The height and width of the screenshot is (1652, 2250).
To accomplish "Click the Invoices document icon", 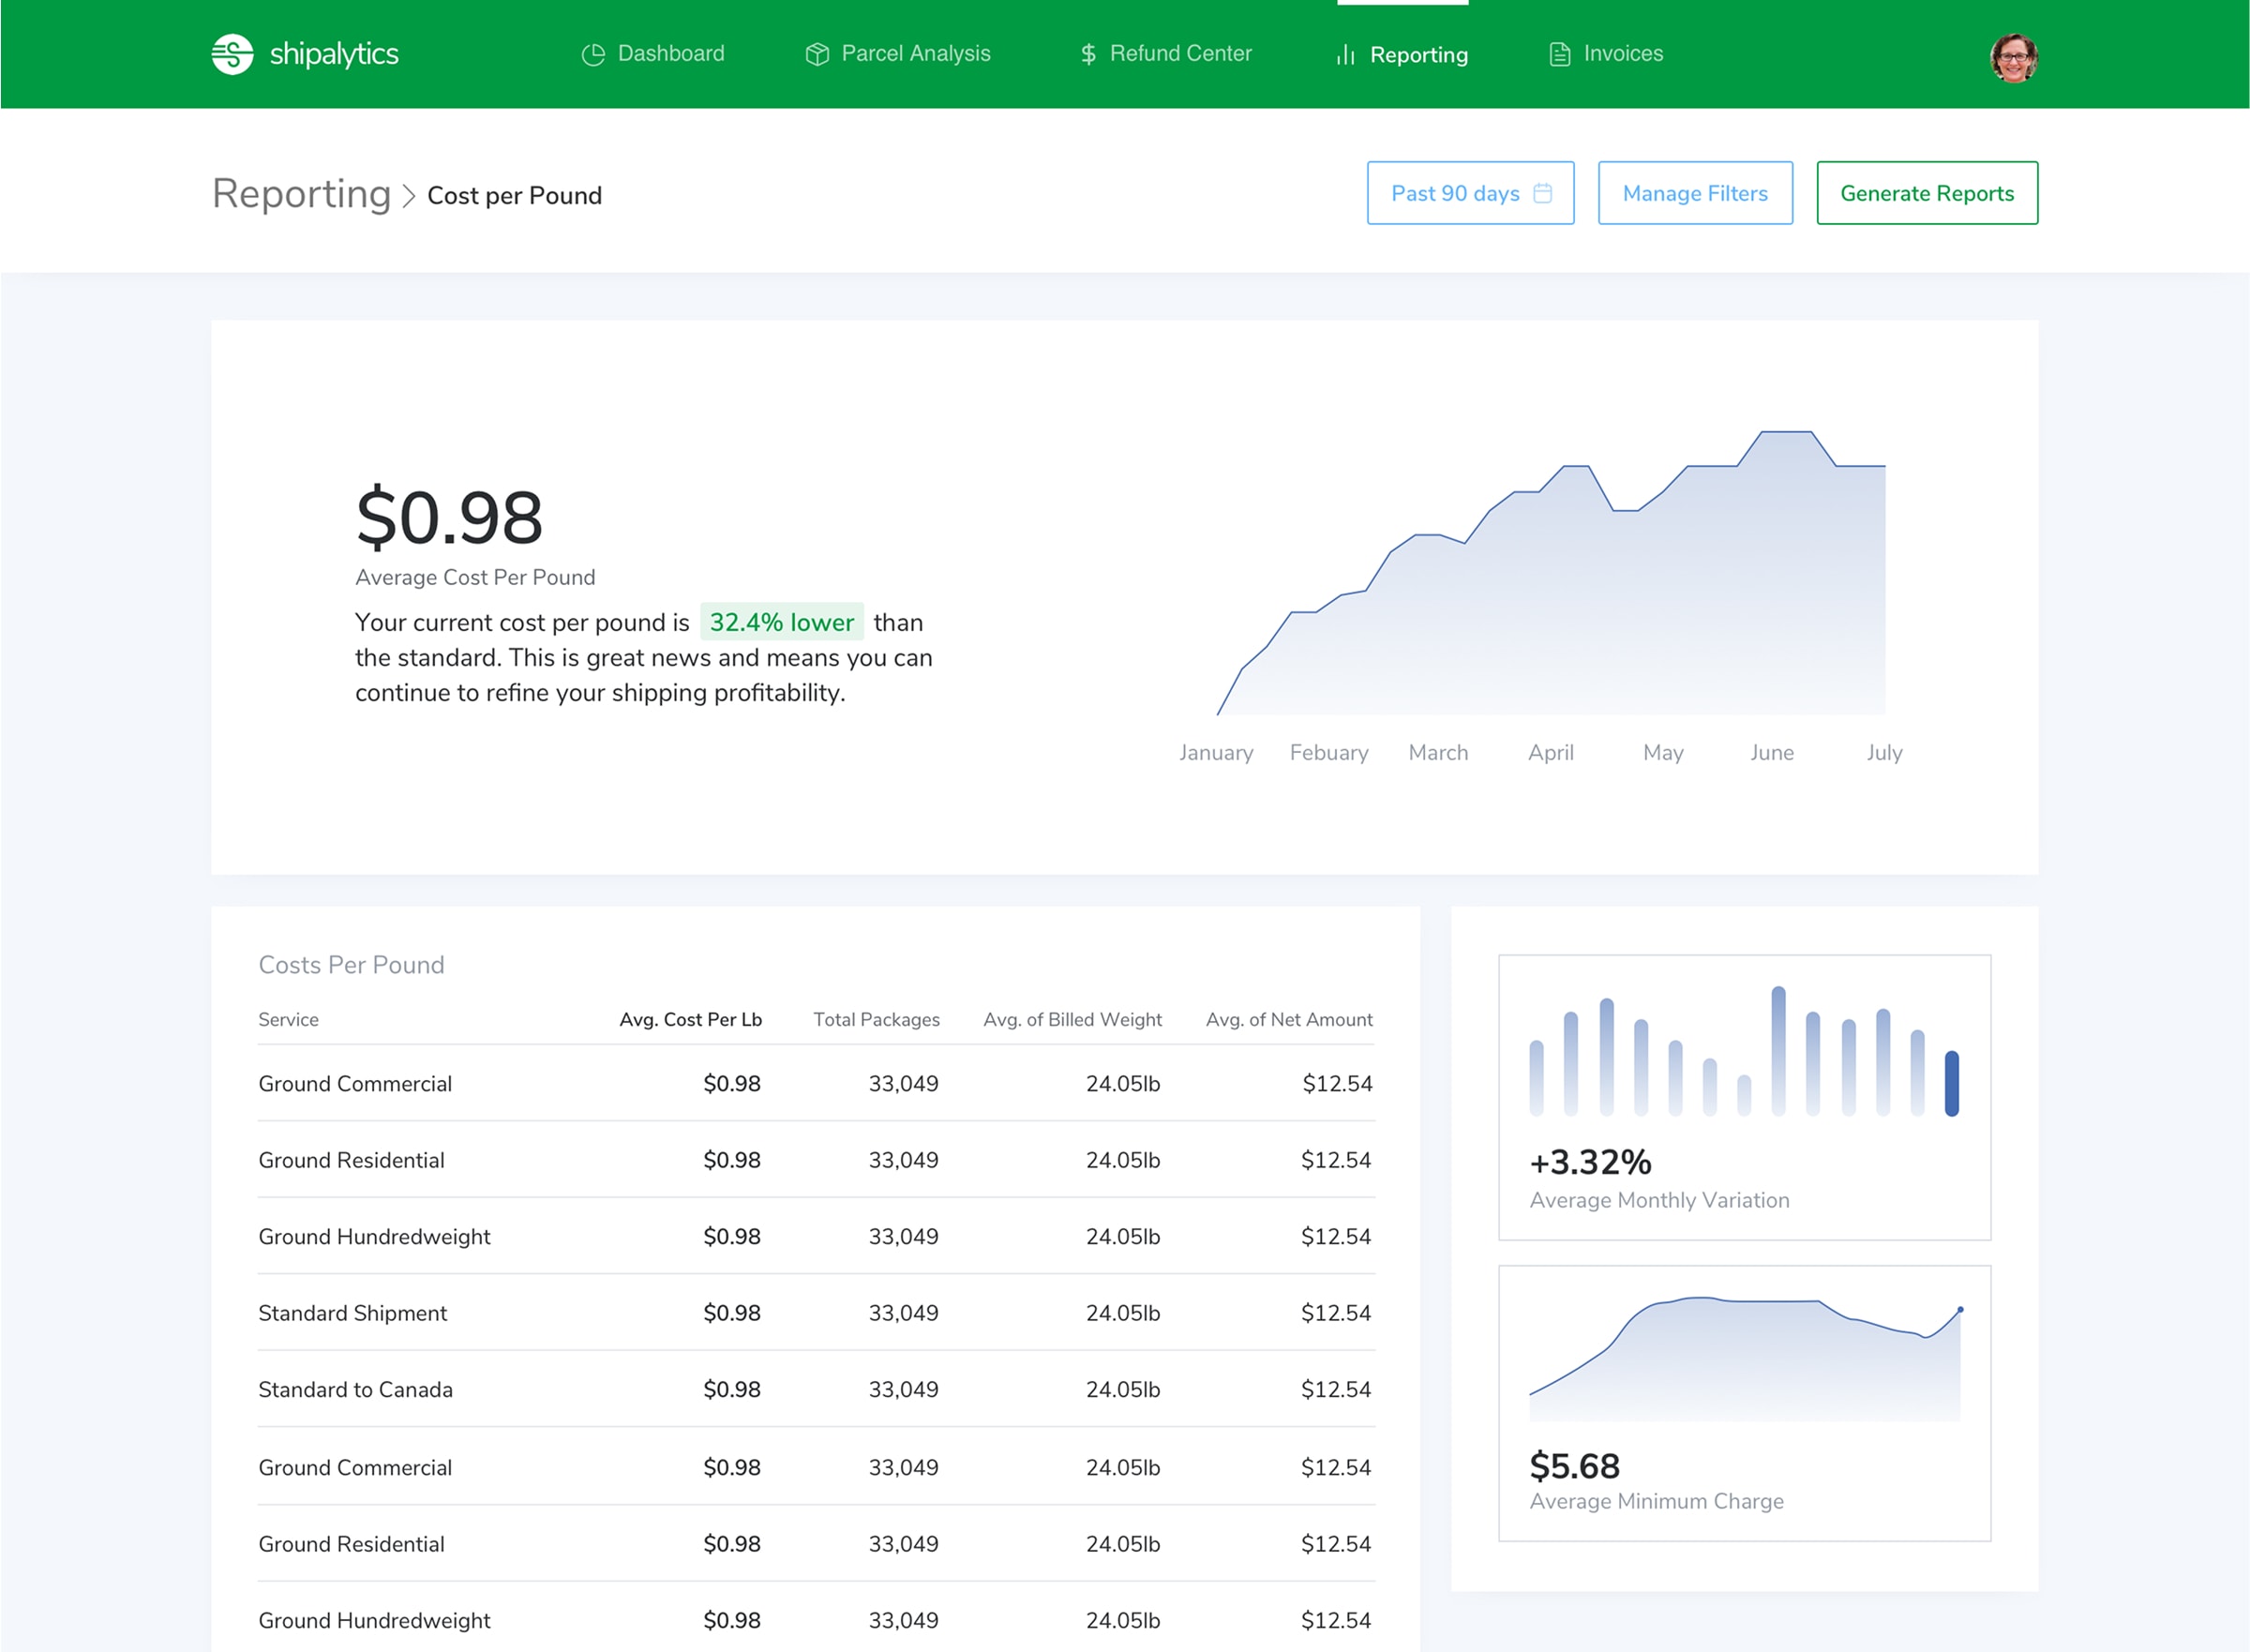I will pos(1559,54).
